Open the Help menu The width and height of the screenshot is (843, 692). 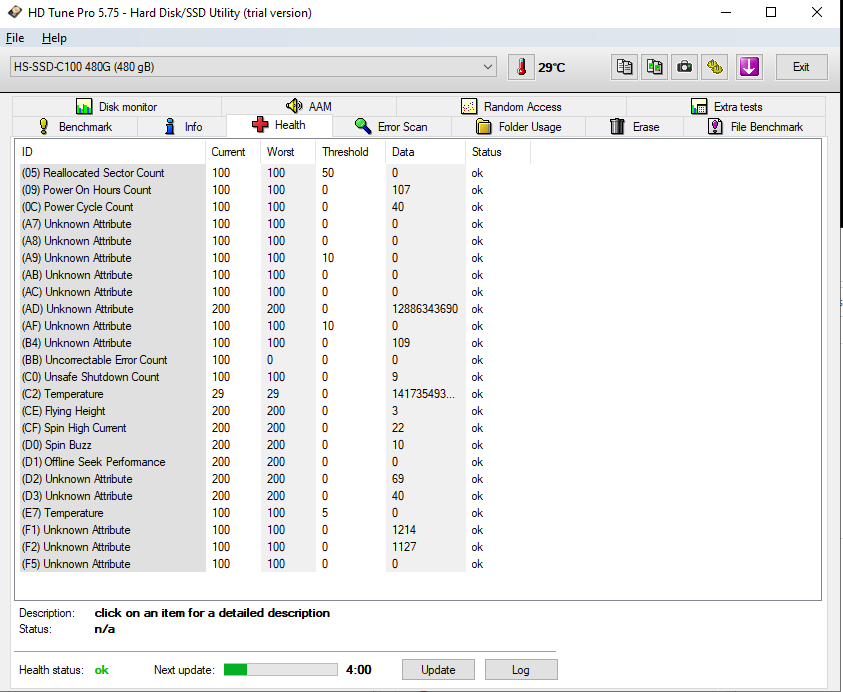click(54, 38)
